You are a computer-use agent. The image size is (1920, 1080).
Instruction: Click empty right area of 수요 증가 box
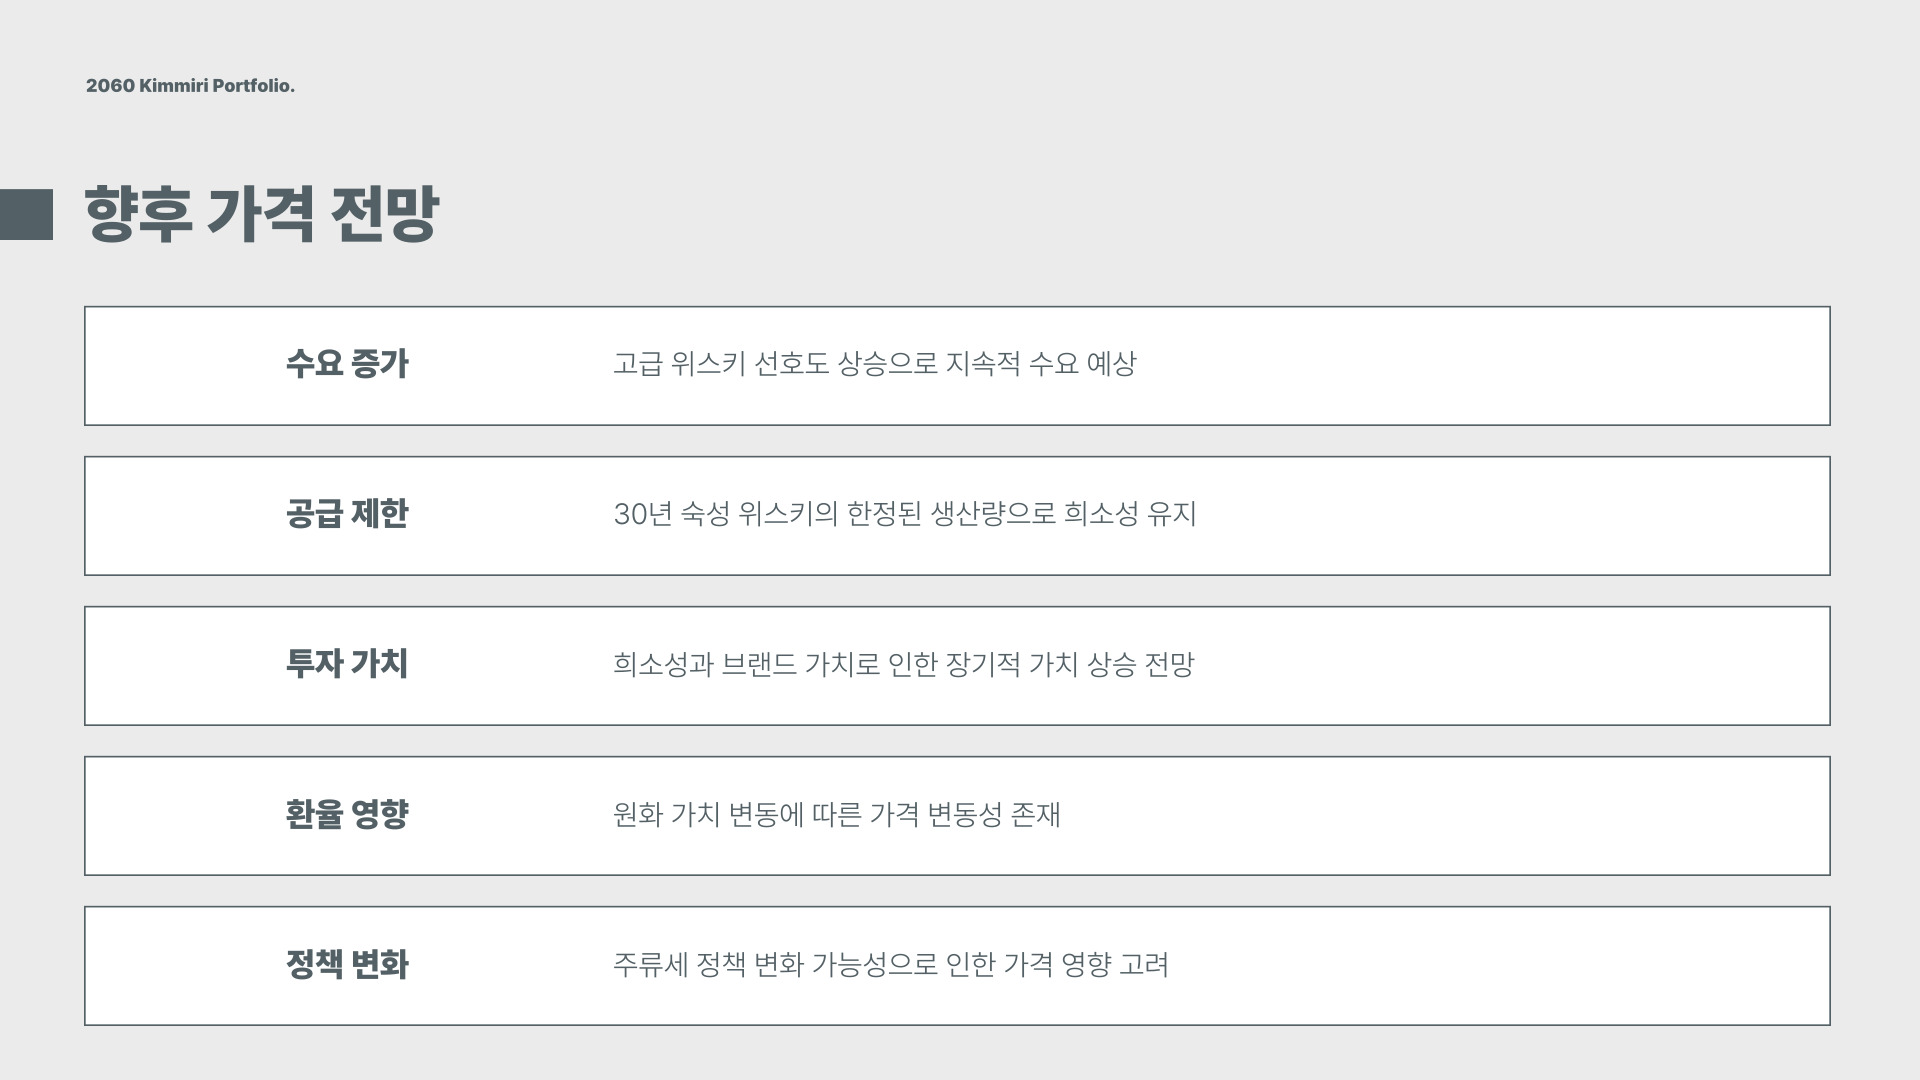pos(1500,366)
